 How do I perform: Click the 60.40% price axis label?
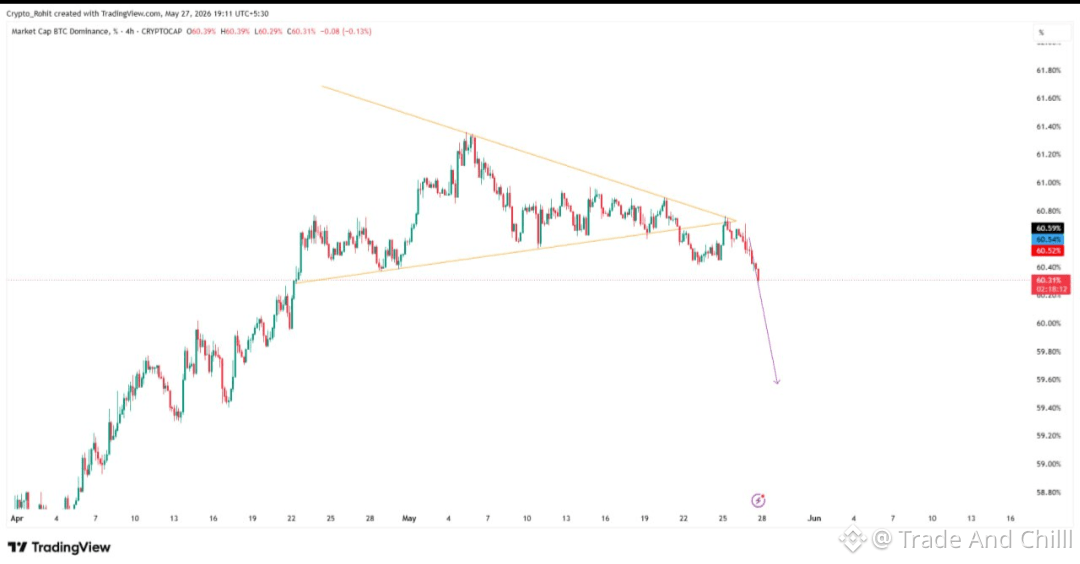pyautogui.click(x=1048, y=267)
